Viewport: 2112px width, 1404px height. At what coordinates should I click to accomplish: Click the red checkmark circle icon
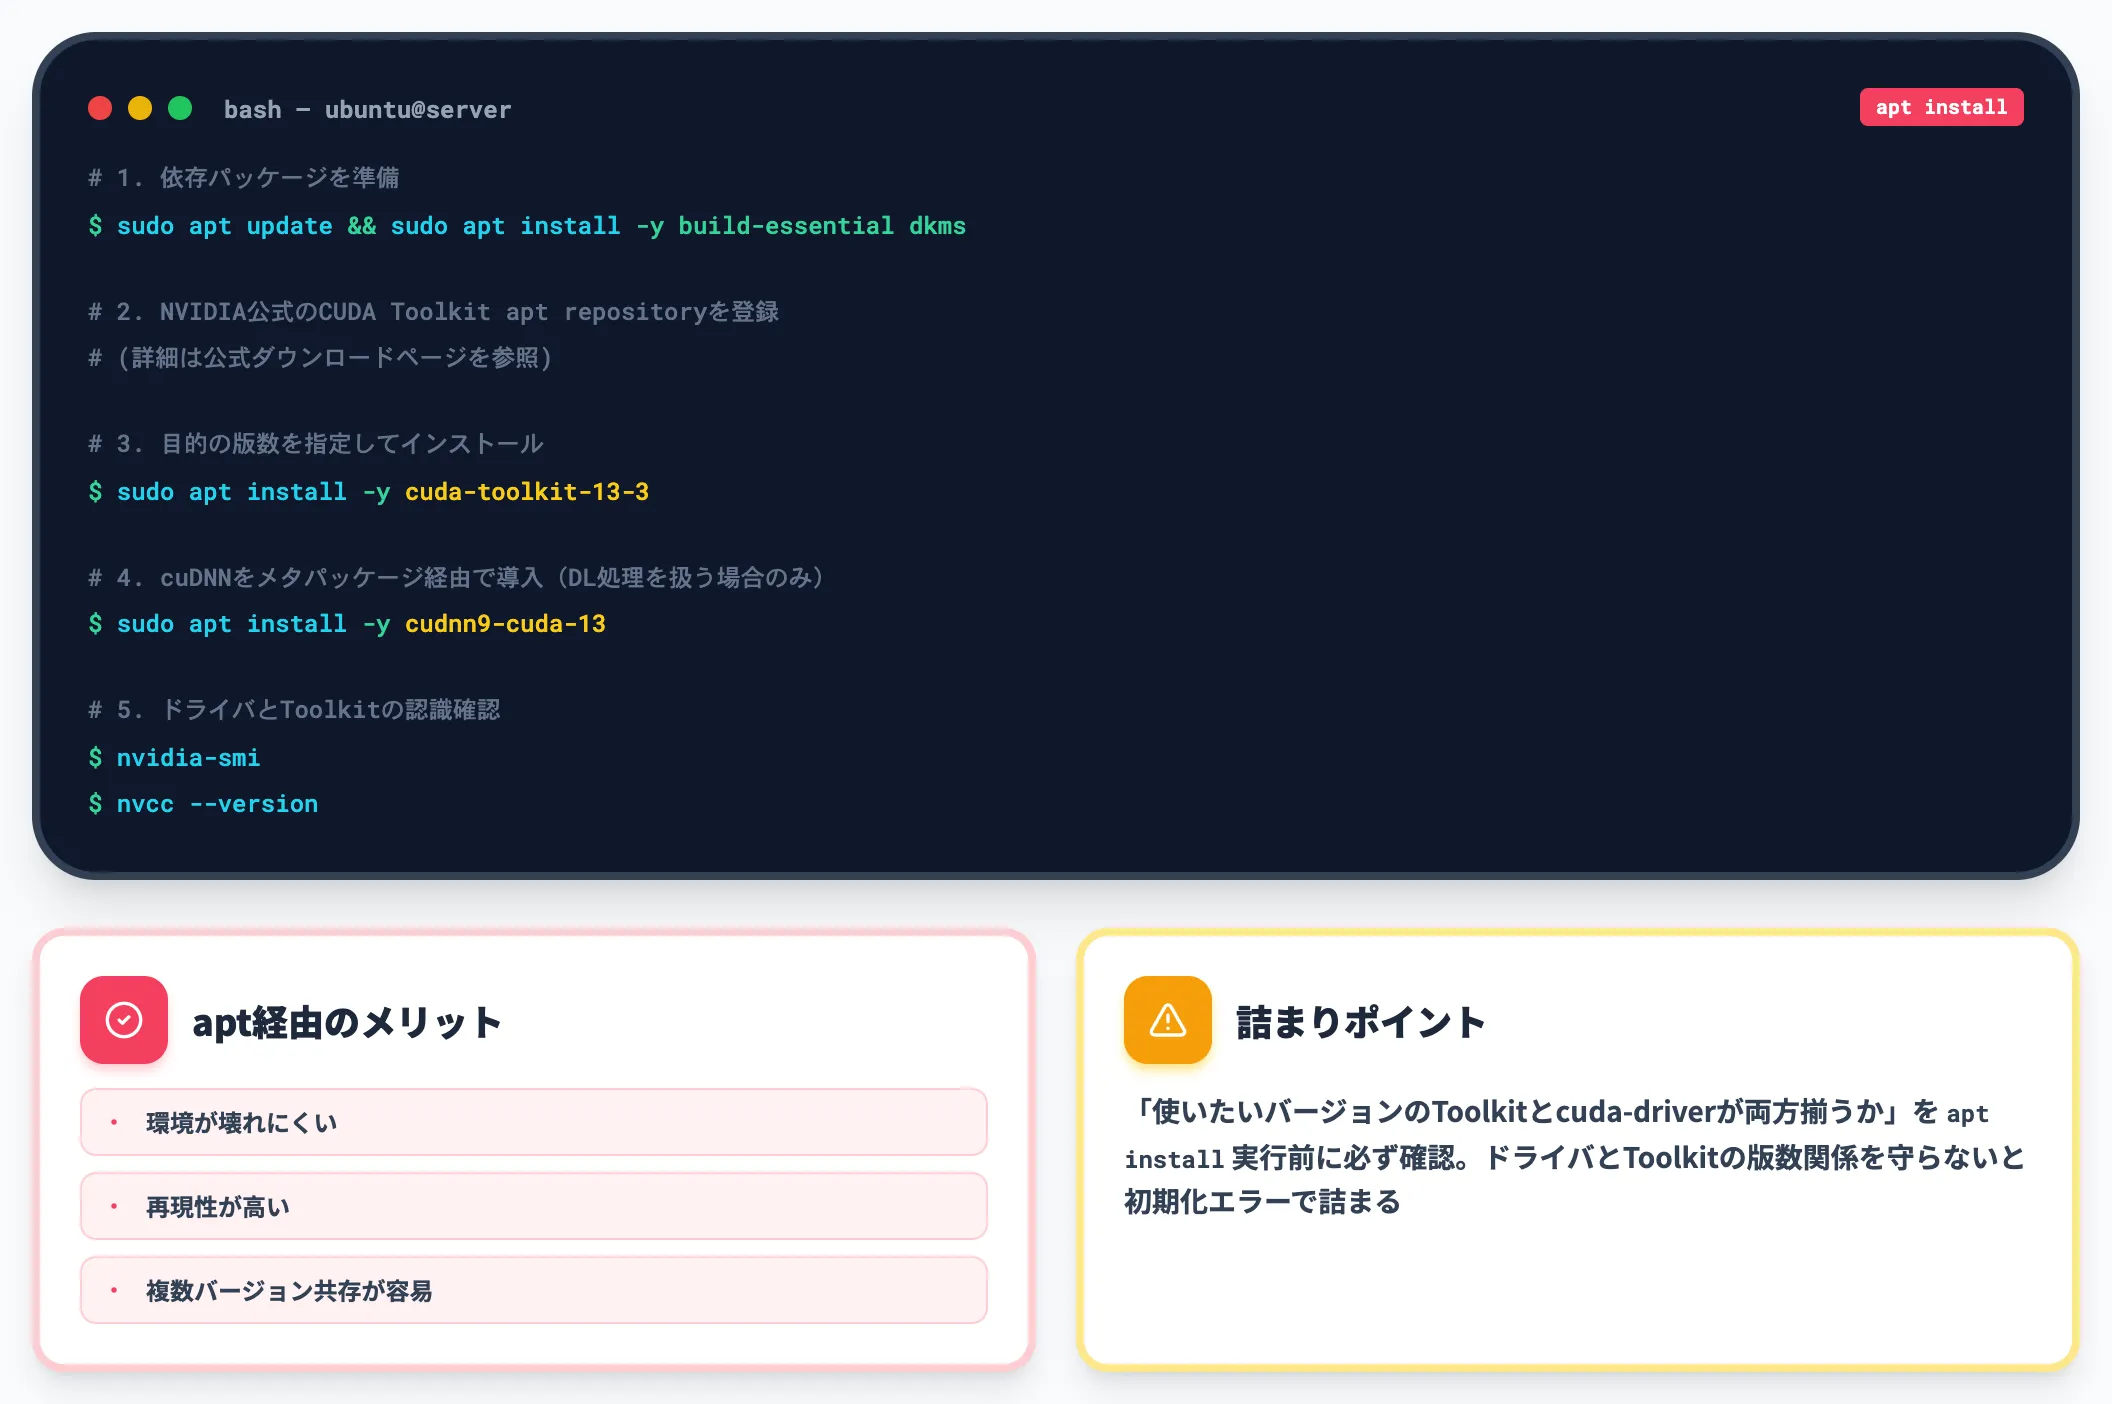pyautogui.click(x=124, y=1020)
